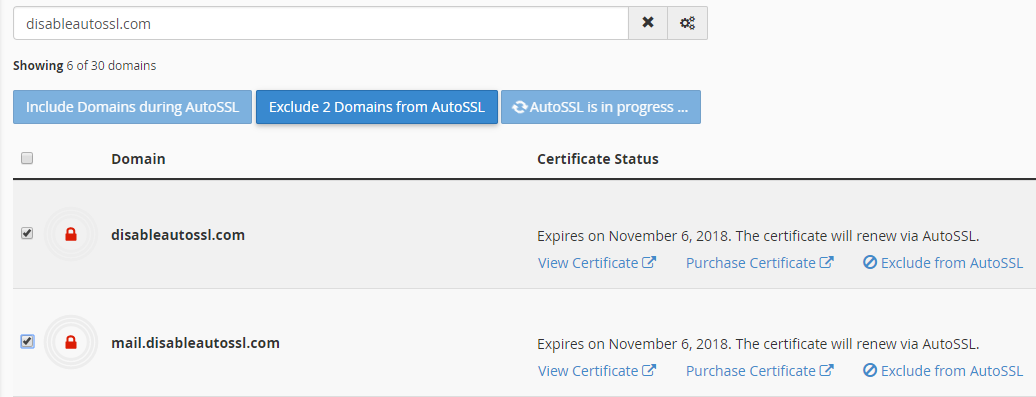Uncheck the mail.disableautossl.com checkbox
This screenshot has width=1036, height=397.
point(27,342)
